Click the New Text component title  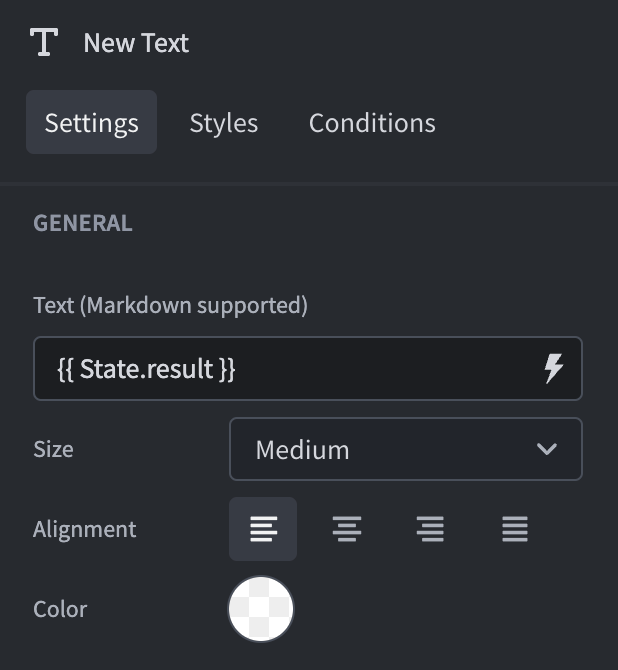click(136, 43)
